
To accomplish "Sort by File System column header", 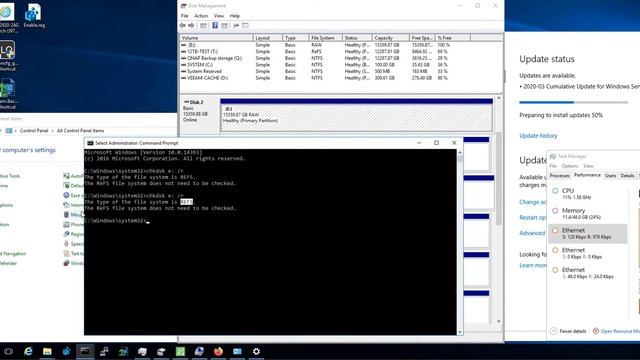I will coord(325,38).
